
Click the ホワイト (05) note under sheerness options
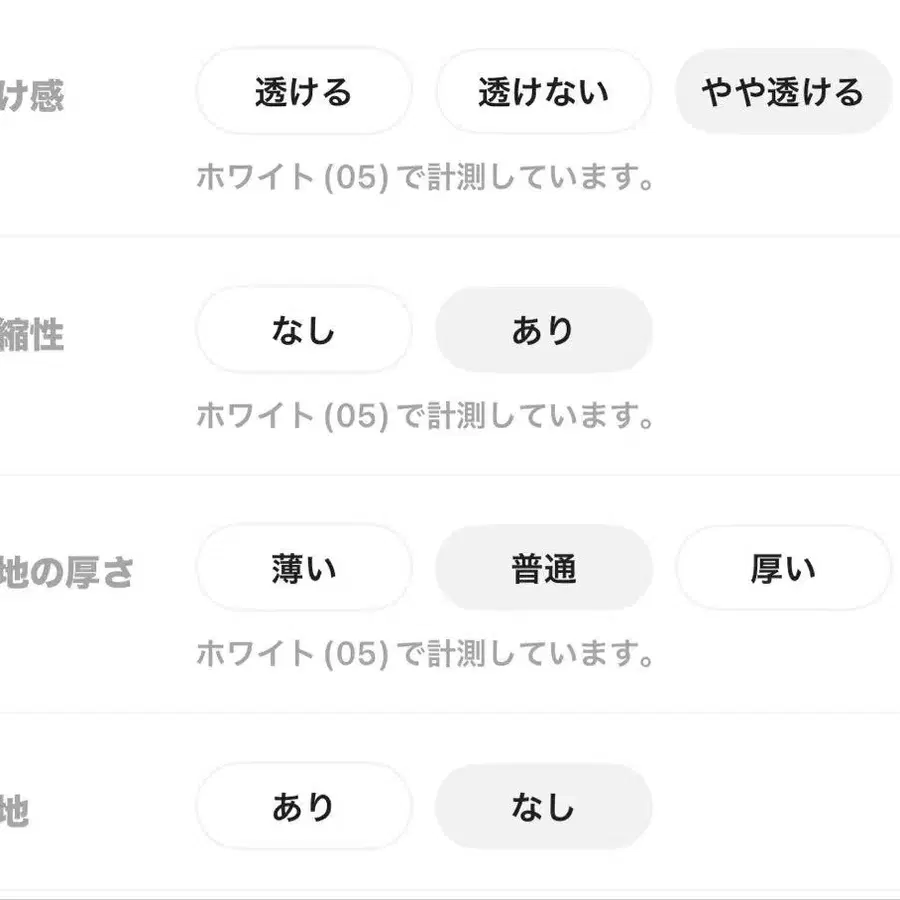tap(425, 177)
